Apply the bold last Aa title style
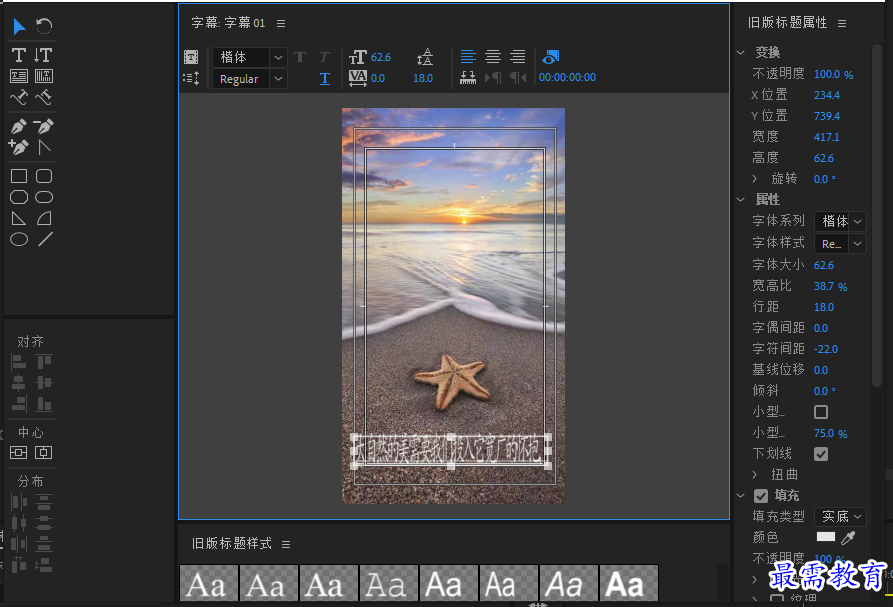The image size is (893, 607). tap(629, 583)
